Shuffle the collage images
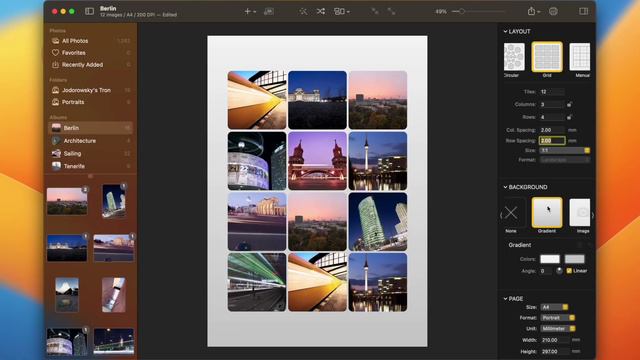 321,11
